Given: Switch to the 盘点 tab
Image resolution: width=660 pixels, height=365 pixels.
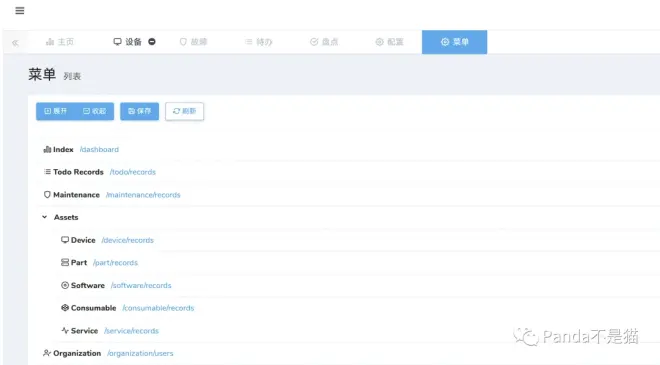Looking at the screenshot, I should 324,42.
